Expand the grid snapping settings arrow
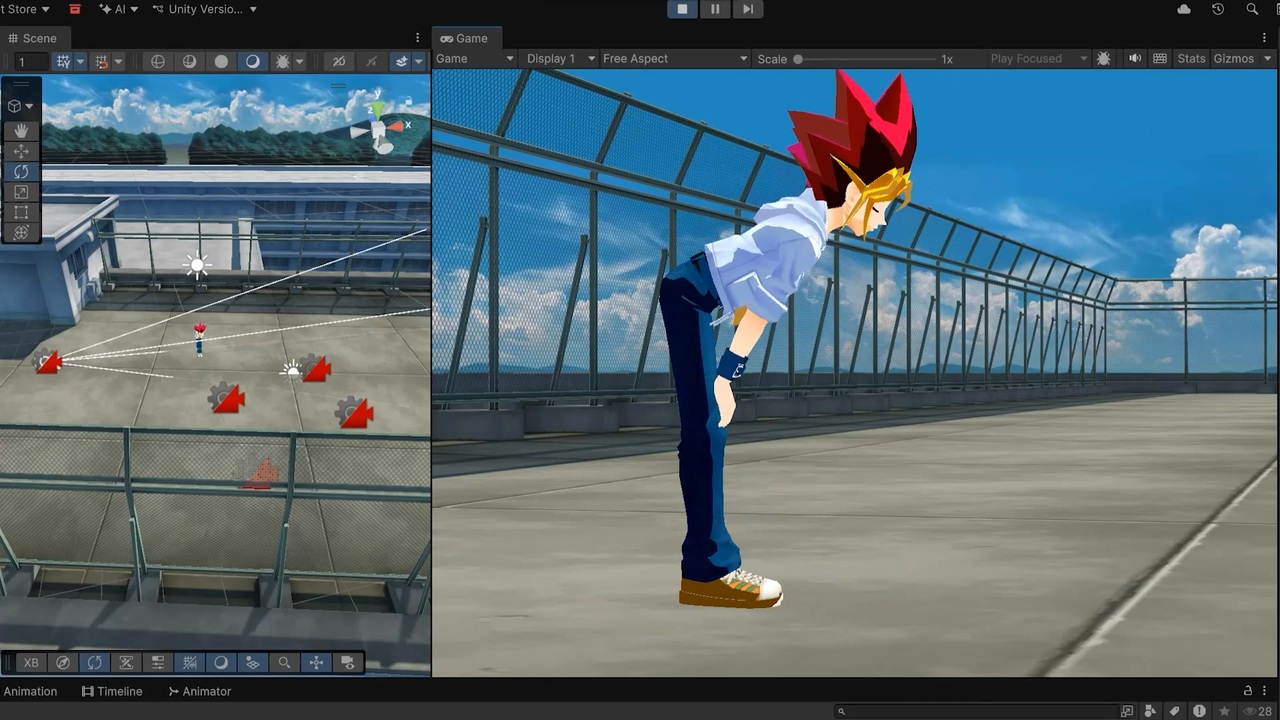Image resolution: width=1280 pixels, height=720 pixels. tap(81, 61)
